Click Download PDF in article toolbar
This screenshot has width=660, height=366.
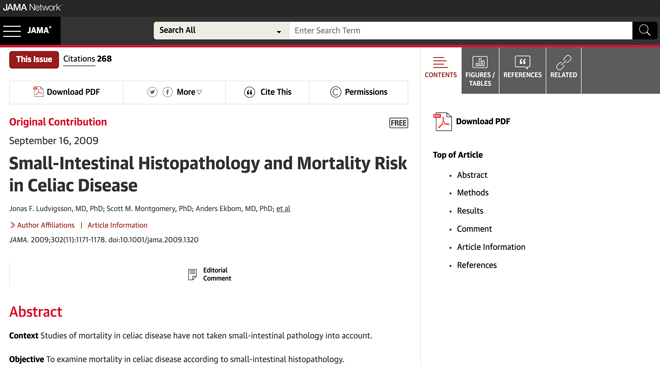pyautogui.click(x=67, y=92)
